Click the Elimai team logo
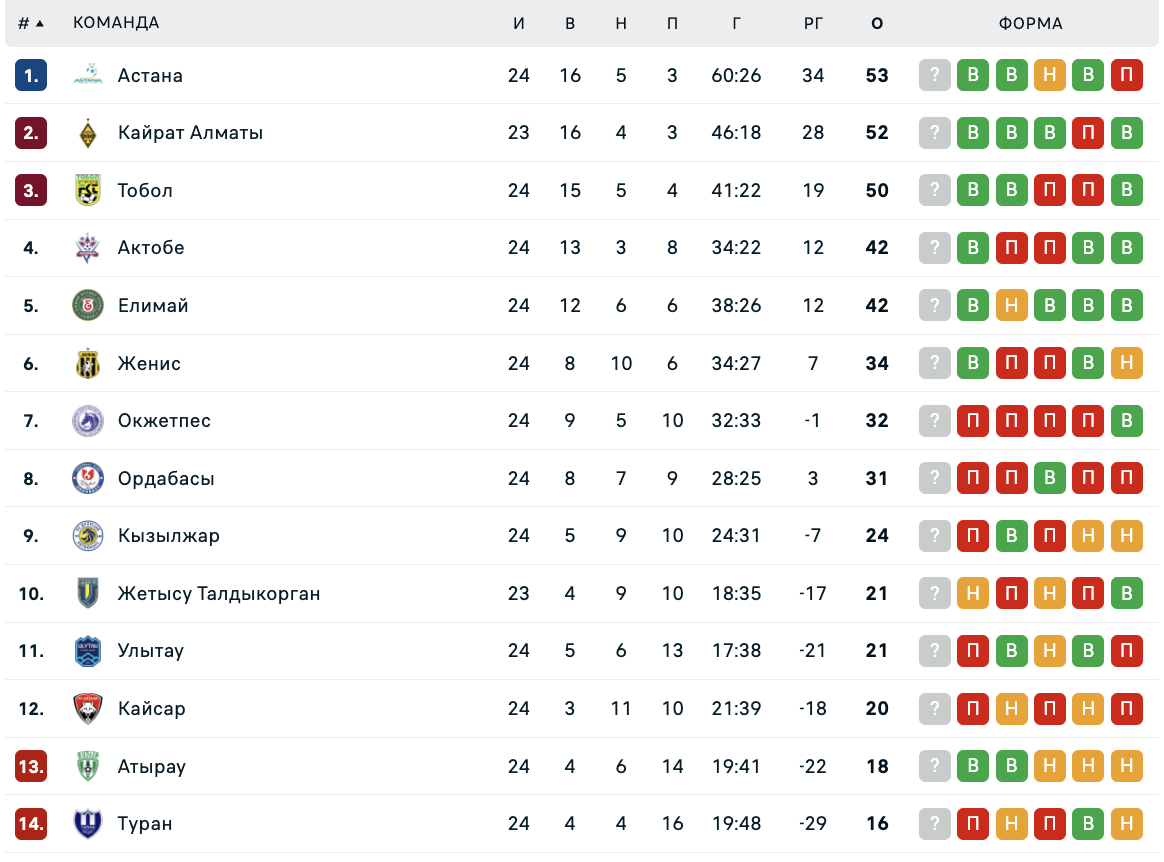The image size is (1164, 862). (x=88, y=305)
